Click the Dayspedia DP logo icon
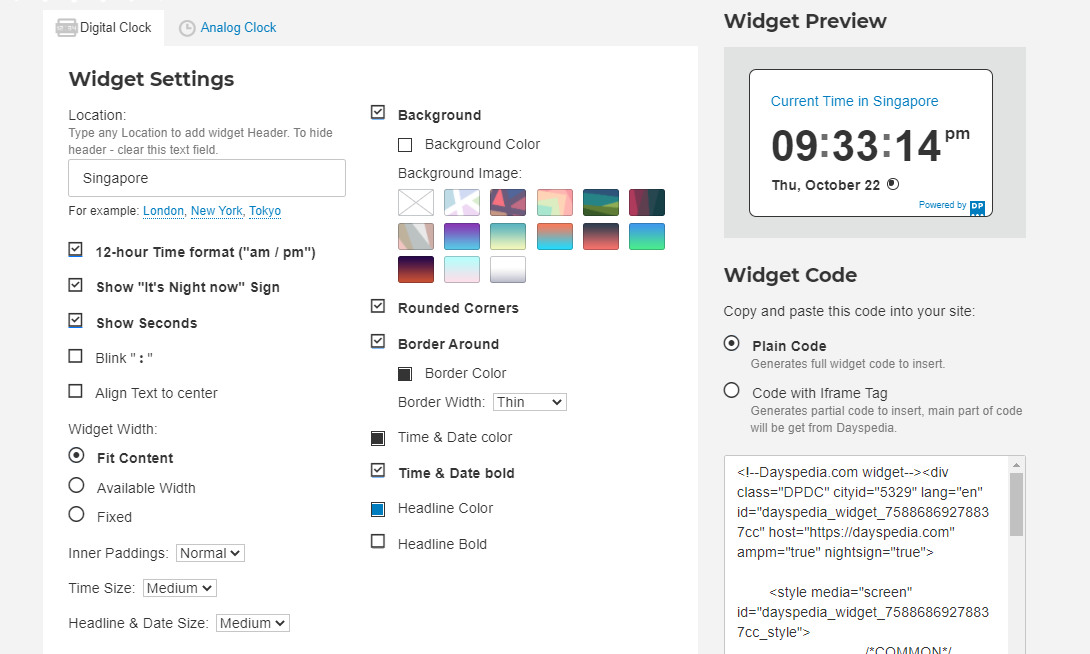The image size is (1090, 654). click(x=977, y=207)
